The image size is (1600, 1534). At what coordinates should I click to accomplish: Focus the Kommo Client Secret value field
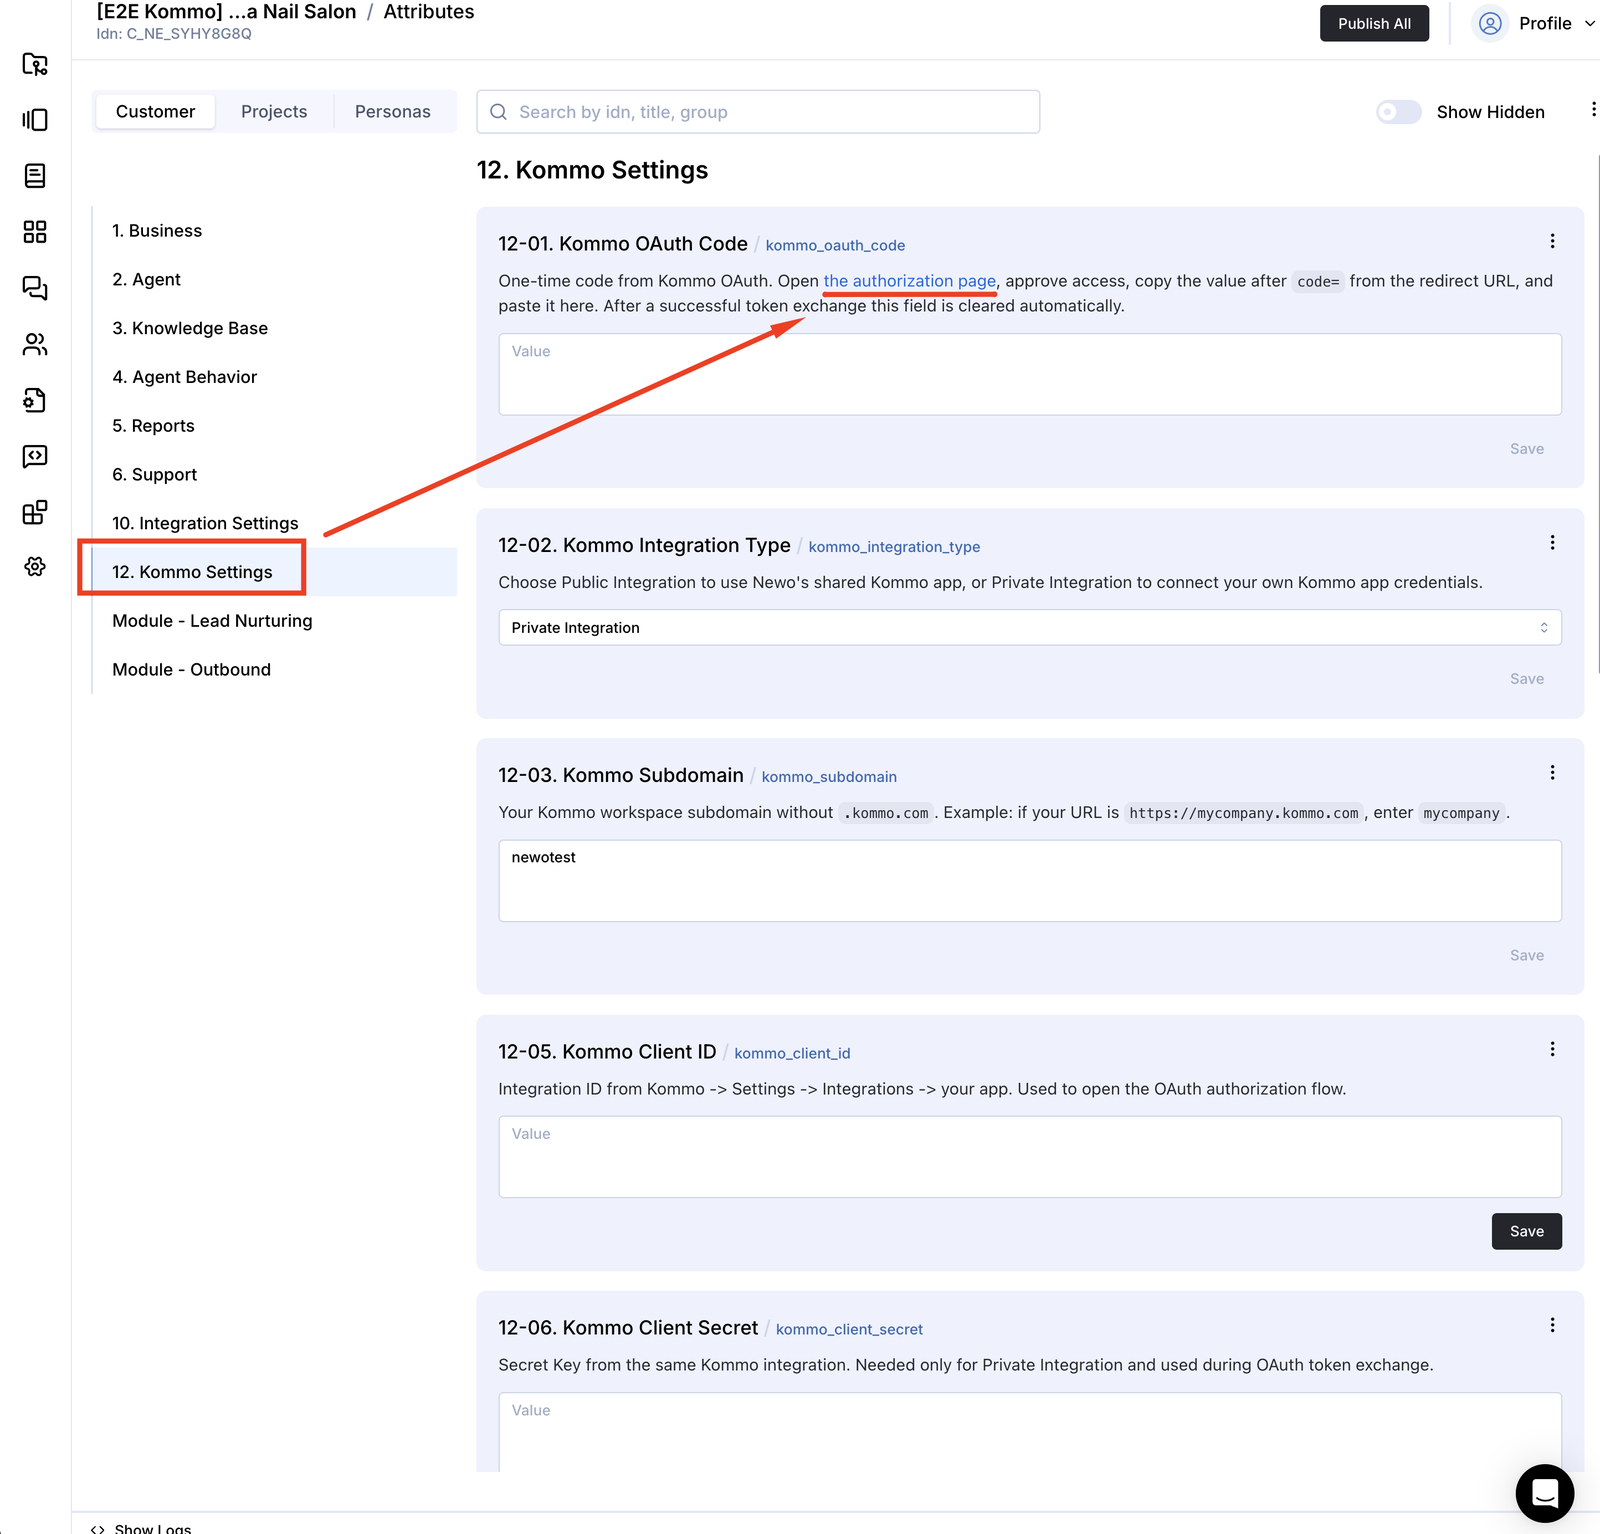[1030, 1432]
